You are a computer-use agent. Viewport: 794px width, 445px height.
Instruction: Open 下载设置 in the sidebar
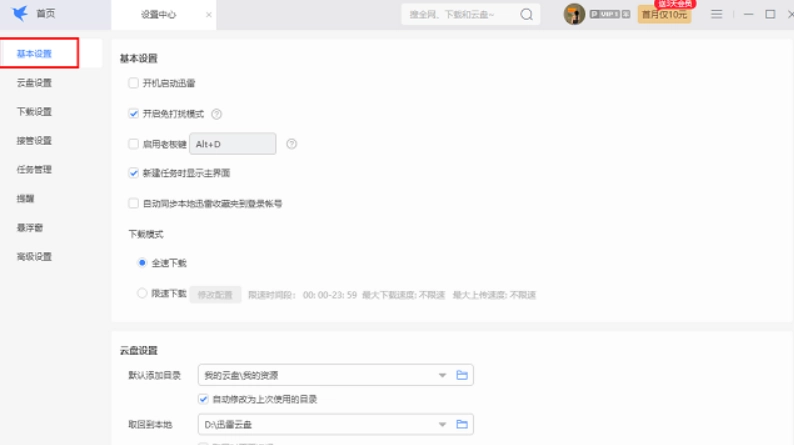point(34,111)
